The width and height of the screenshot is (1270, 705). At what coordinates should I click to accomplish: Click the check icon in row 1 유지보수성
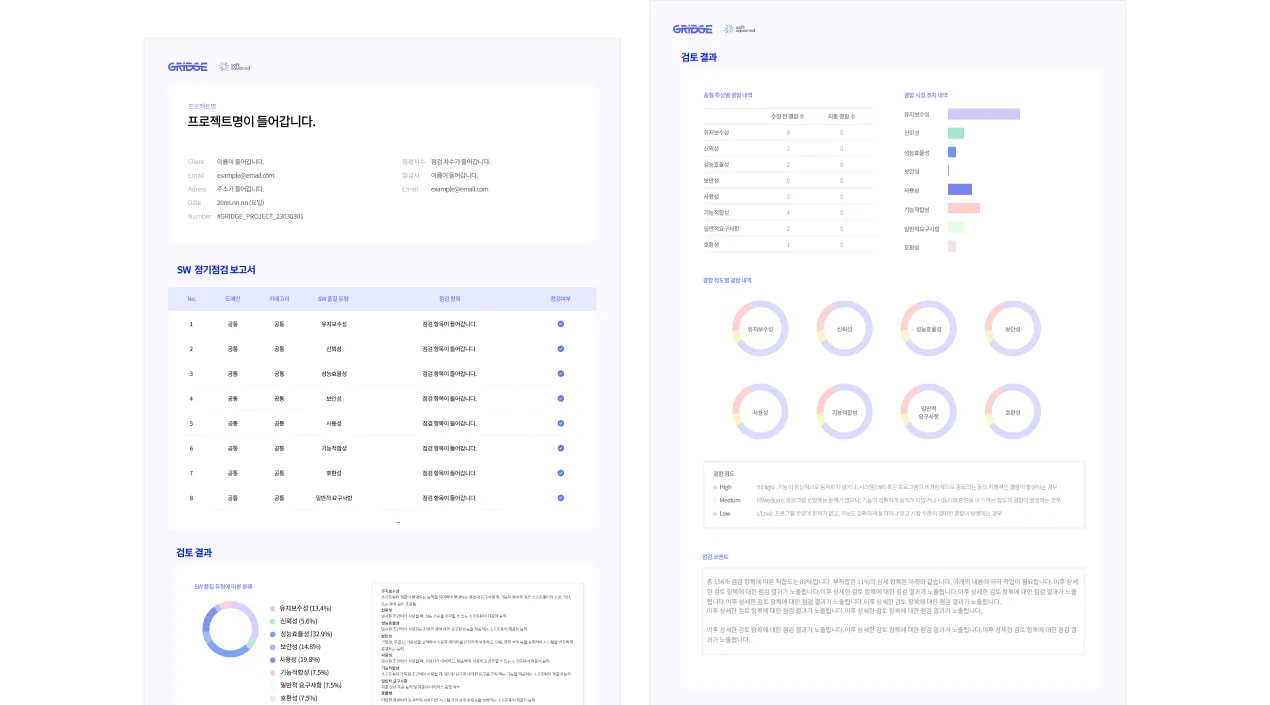(561, 324)
